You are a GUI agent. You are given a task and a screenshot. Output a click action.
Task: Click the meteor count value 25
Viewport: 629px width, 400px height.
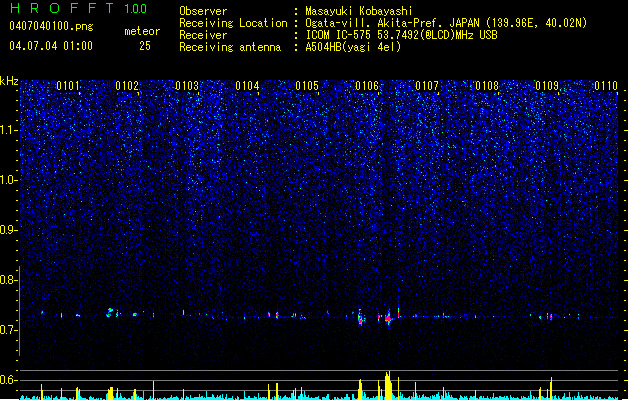coord(145,46)
